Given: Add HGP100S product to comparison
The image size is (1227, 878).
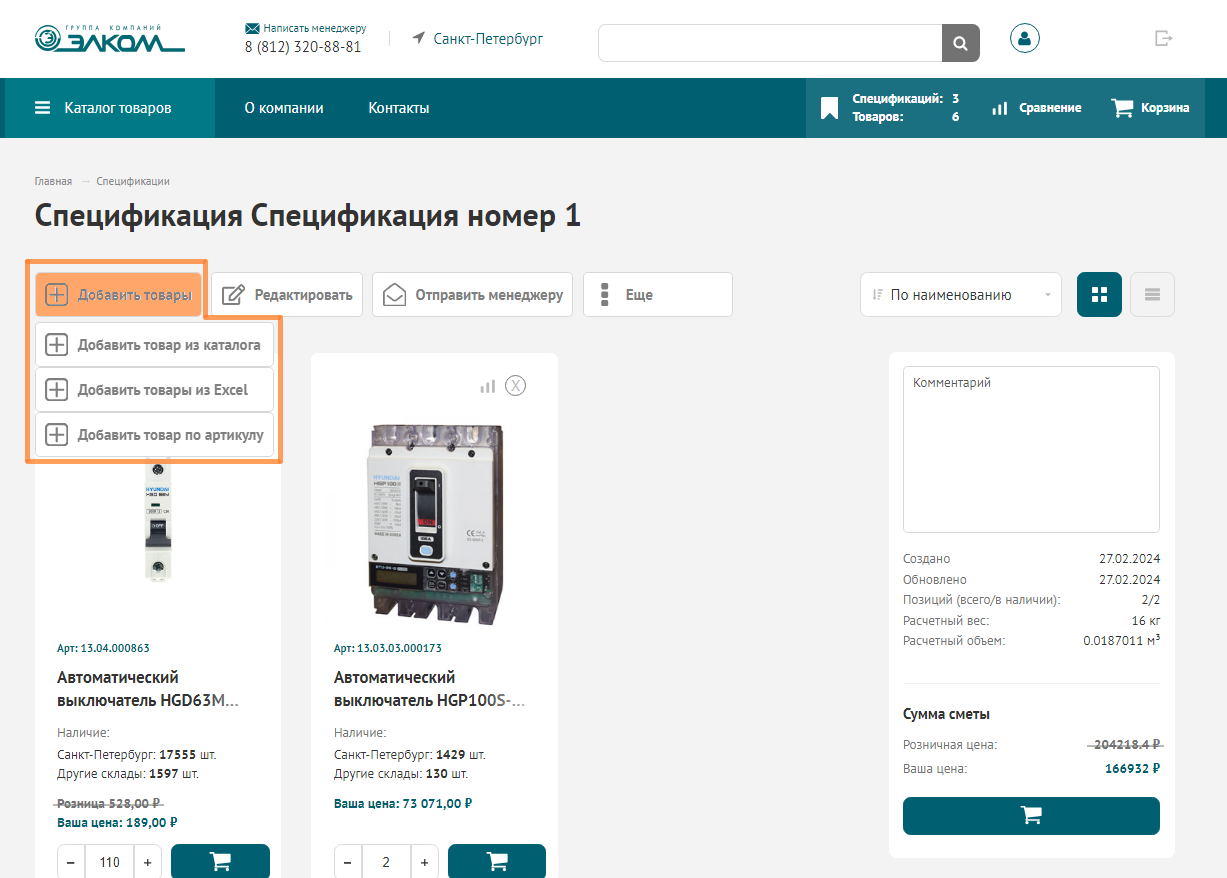Looking at the screenshot, I should pyautogui.click(x=487, y=386).
